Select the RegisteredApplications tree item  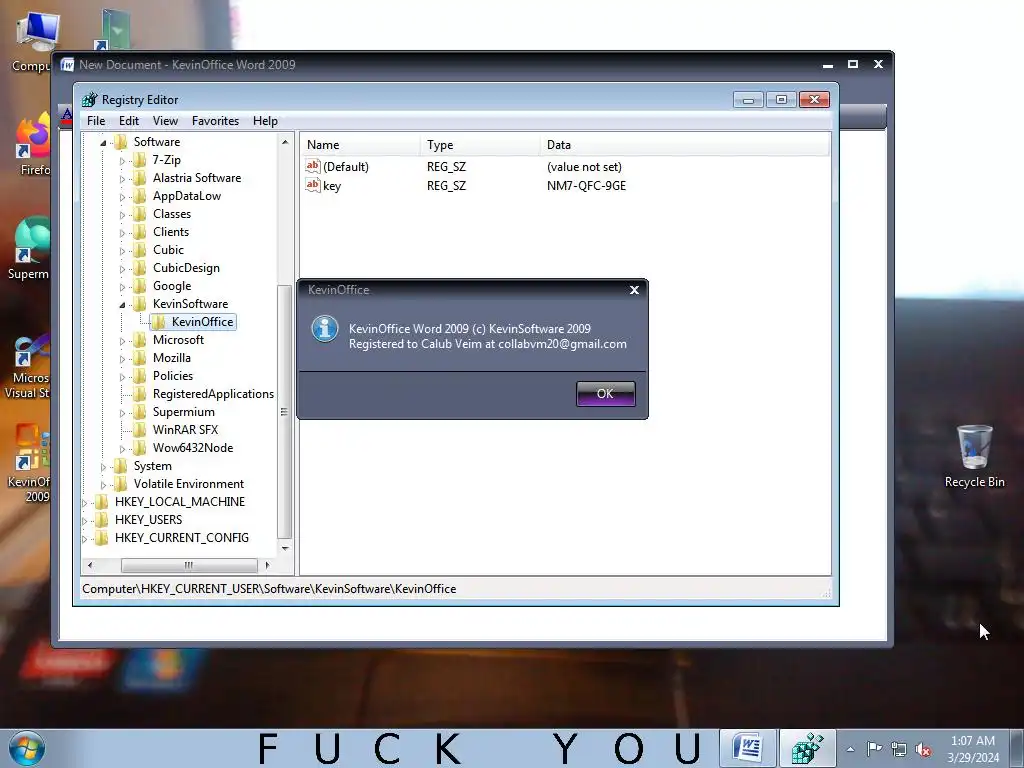213,394
